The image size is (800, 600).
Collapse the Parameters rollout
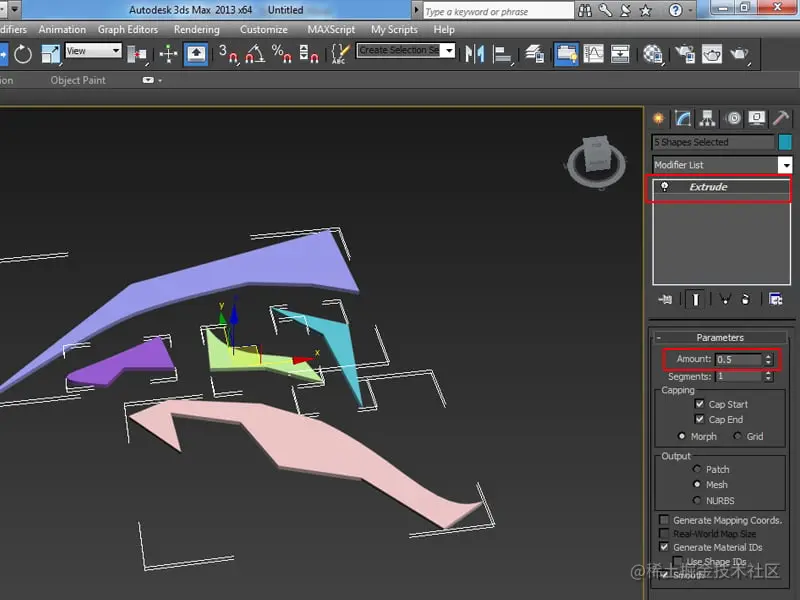(x=720, y=337)
